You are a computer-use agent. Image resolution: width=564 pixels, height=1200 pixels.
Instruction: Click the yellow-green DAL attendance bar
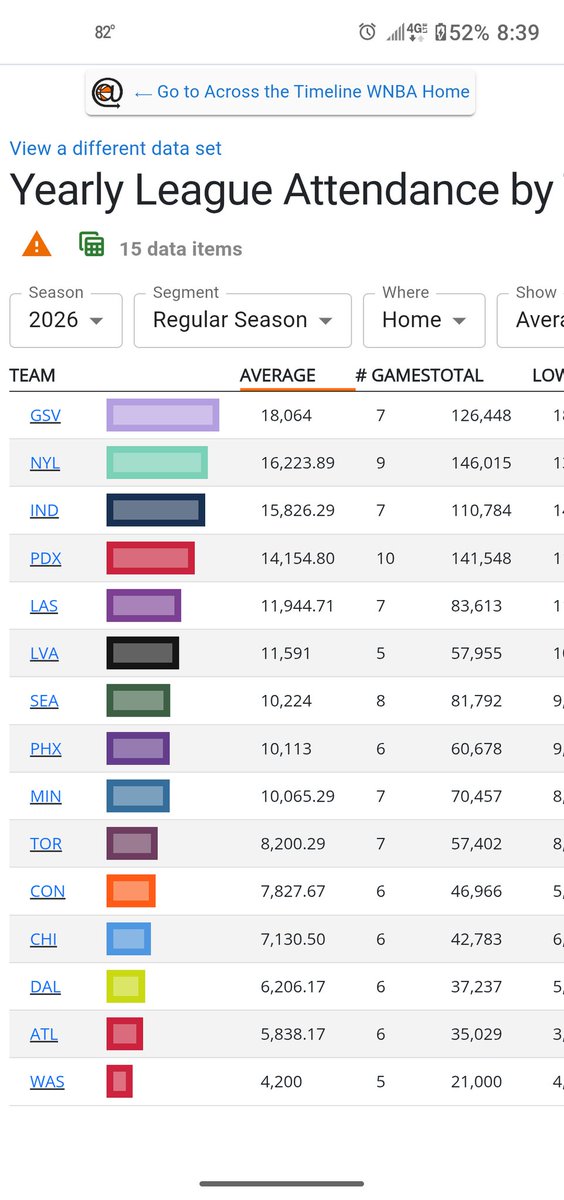click(x=126, y=986)
